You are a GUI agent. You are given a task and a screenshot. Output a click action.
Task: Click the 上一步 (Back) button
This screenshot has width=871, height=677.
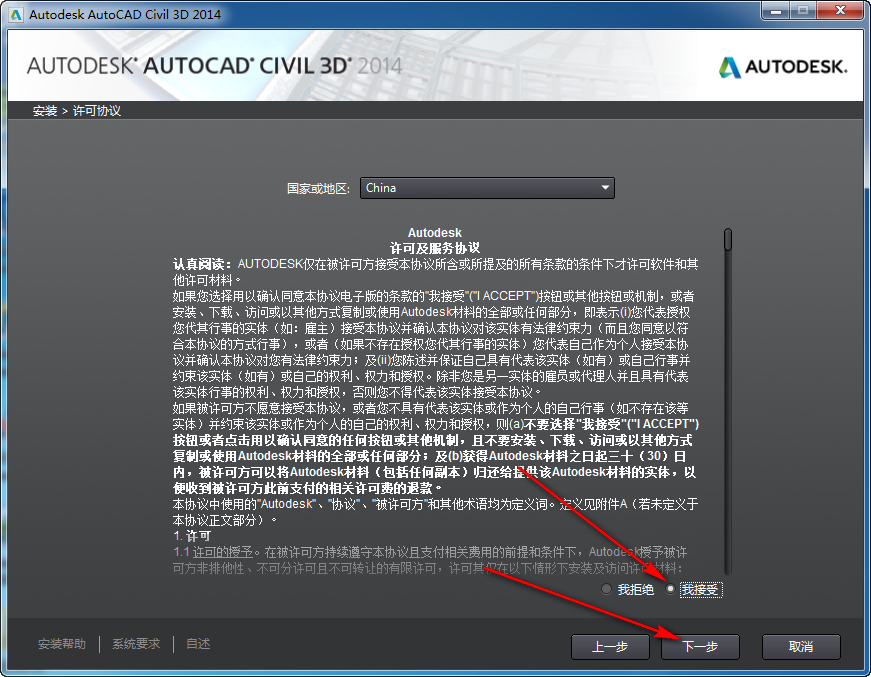(x=610, y=646)
